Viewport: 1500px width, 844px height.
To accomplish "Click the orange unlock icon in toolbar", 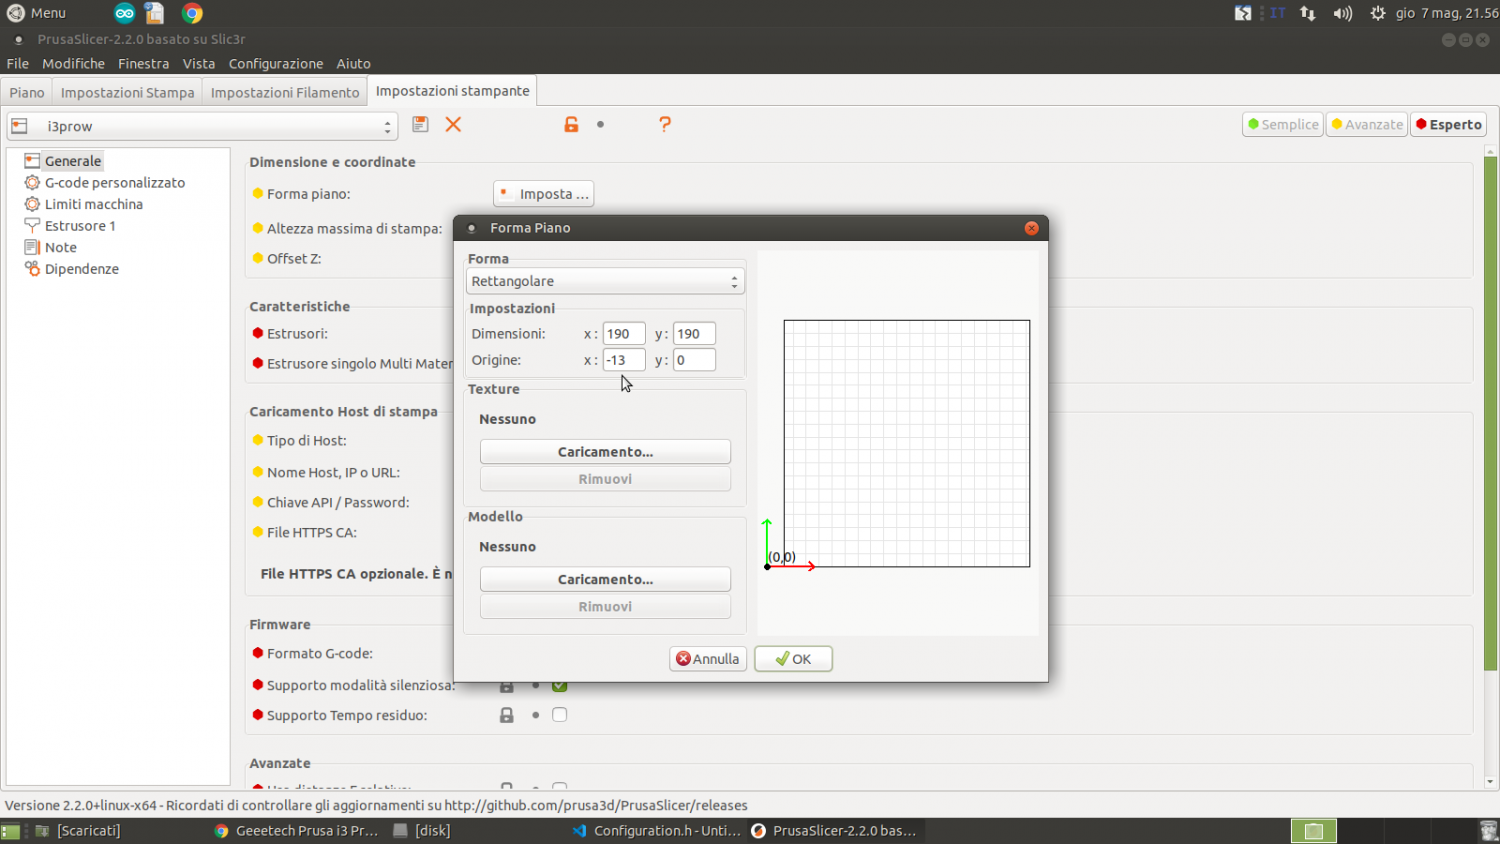I will pyautogui.click(x=571, y=124).
